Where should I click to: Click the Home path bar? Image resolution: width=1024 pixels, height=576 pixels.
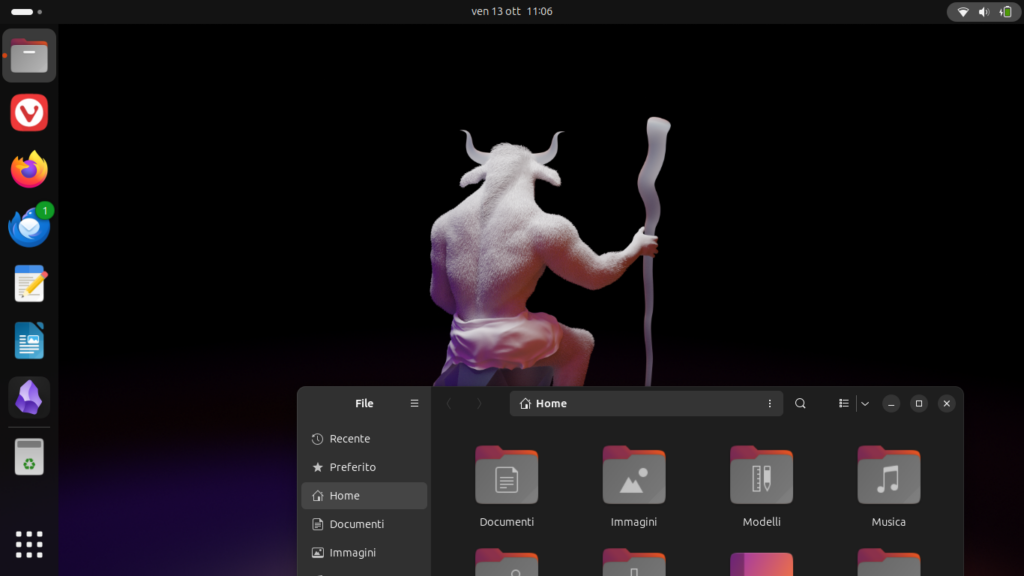pos(646,404)
